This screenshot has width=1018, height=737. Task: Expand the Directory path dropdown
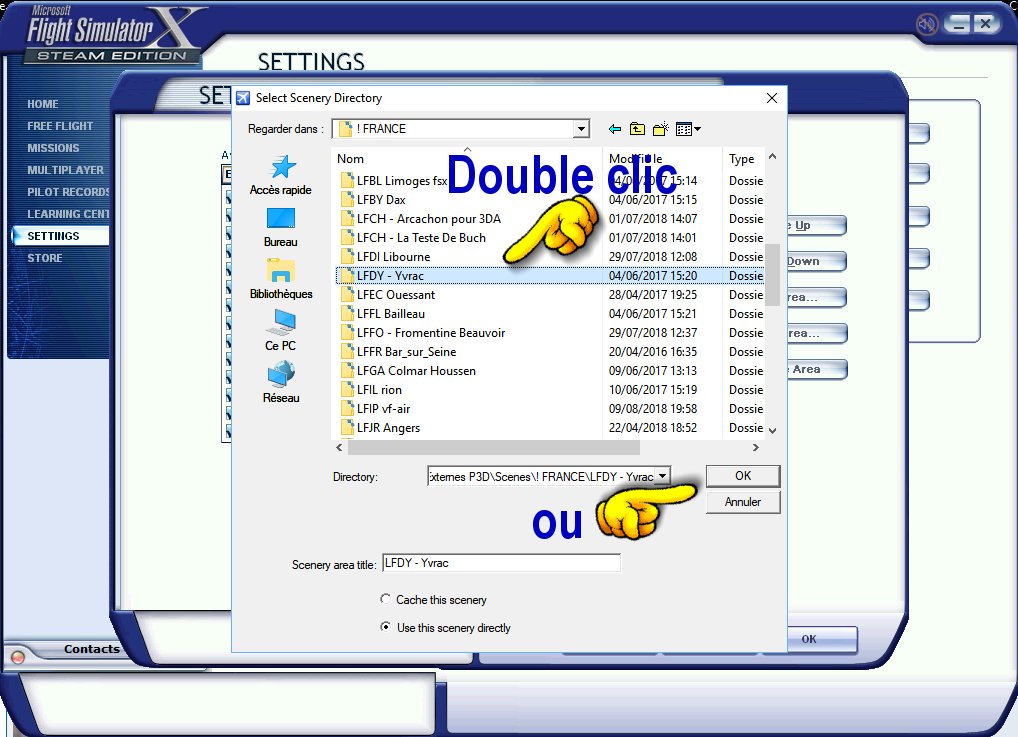pos(662,476)
